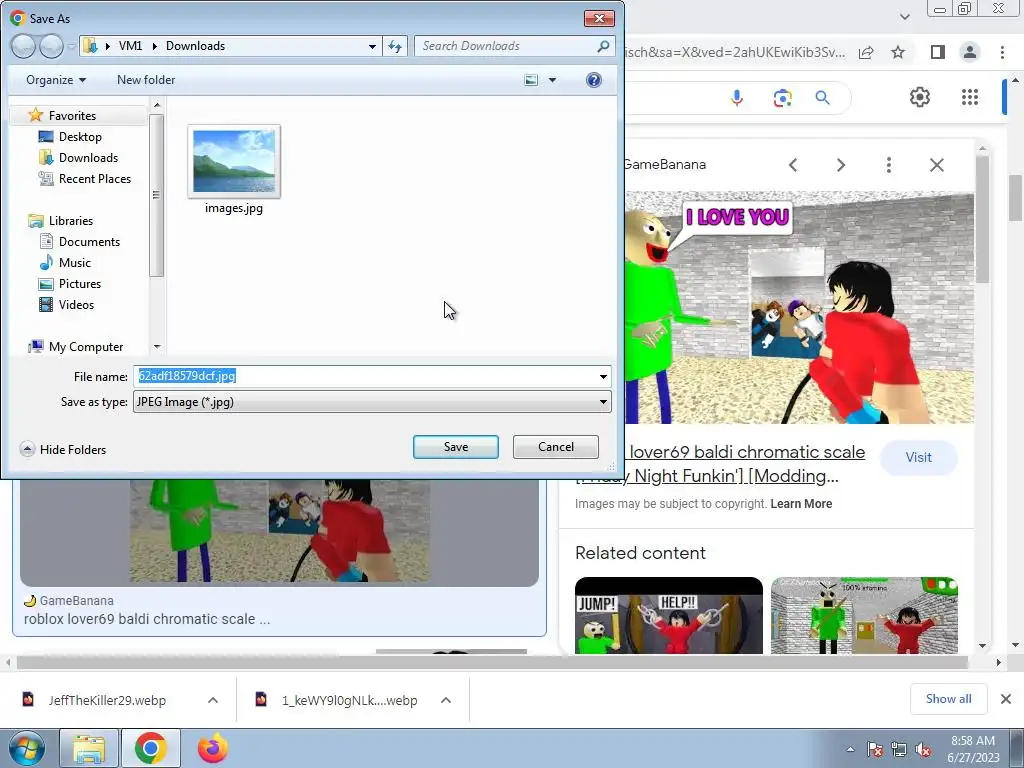Click the large Baldi I LOVE YOU preview image

[799, 307]
